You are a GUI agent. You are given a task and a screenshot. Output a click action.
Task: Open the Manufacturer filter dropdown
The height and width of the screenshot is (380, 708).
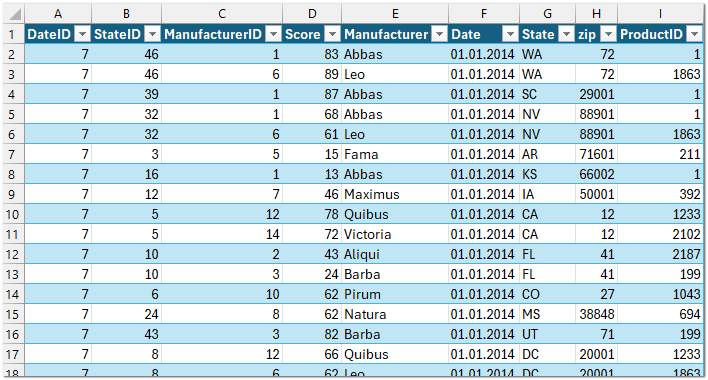point(439,34)
